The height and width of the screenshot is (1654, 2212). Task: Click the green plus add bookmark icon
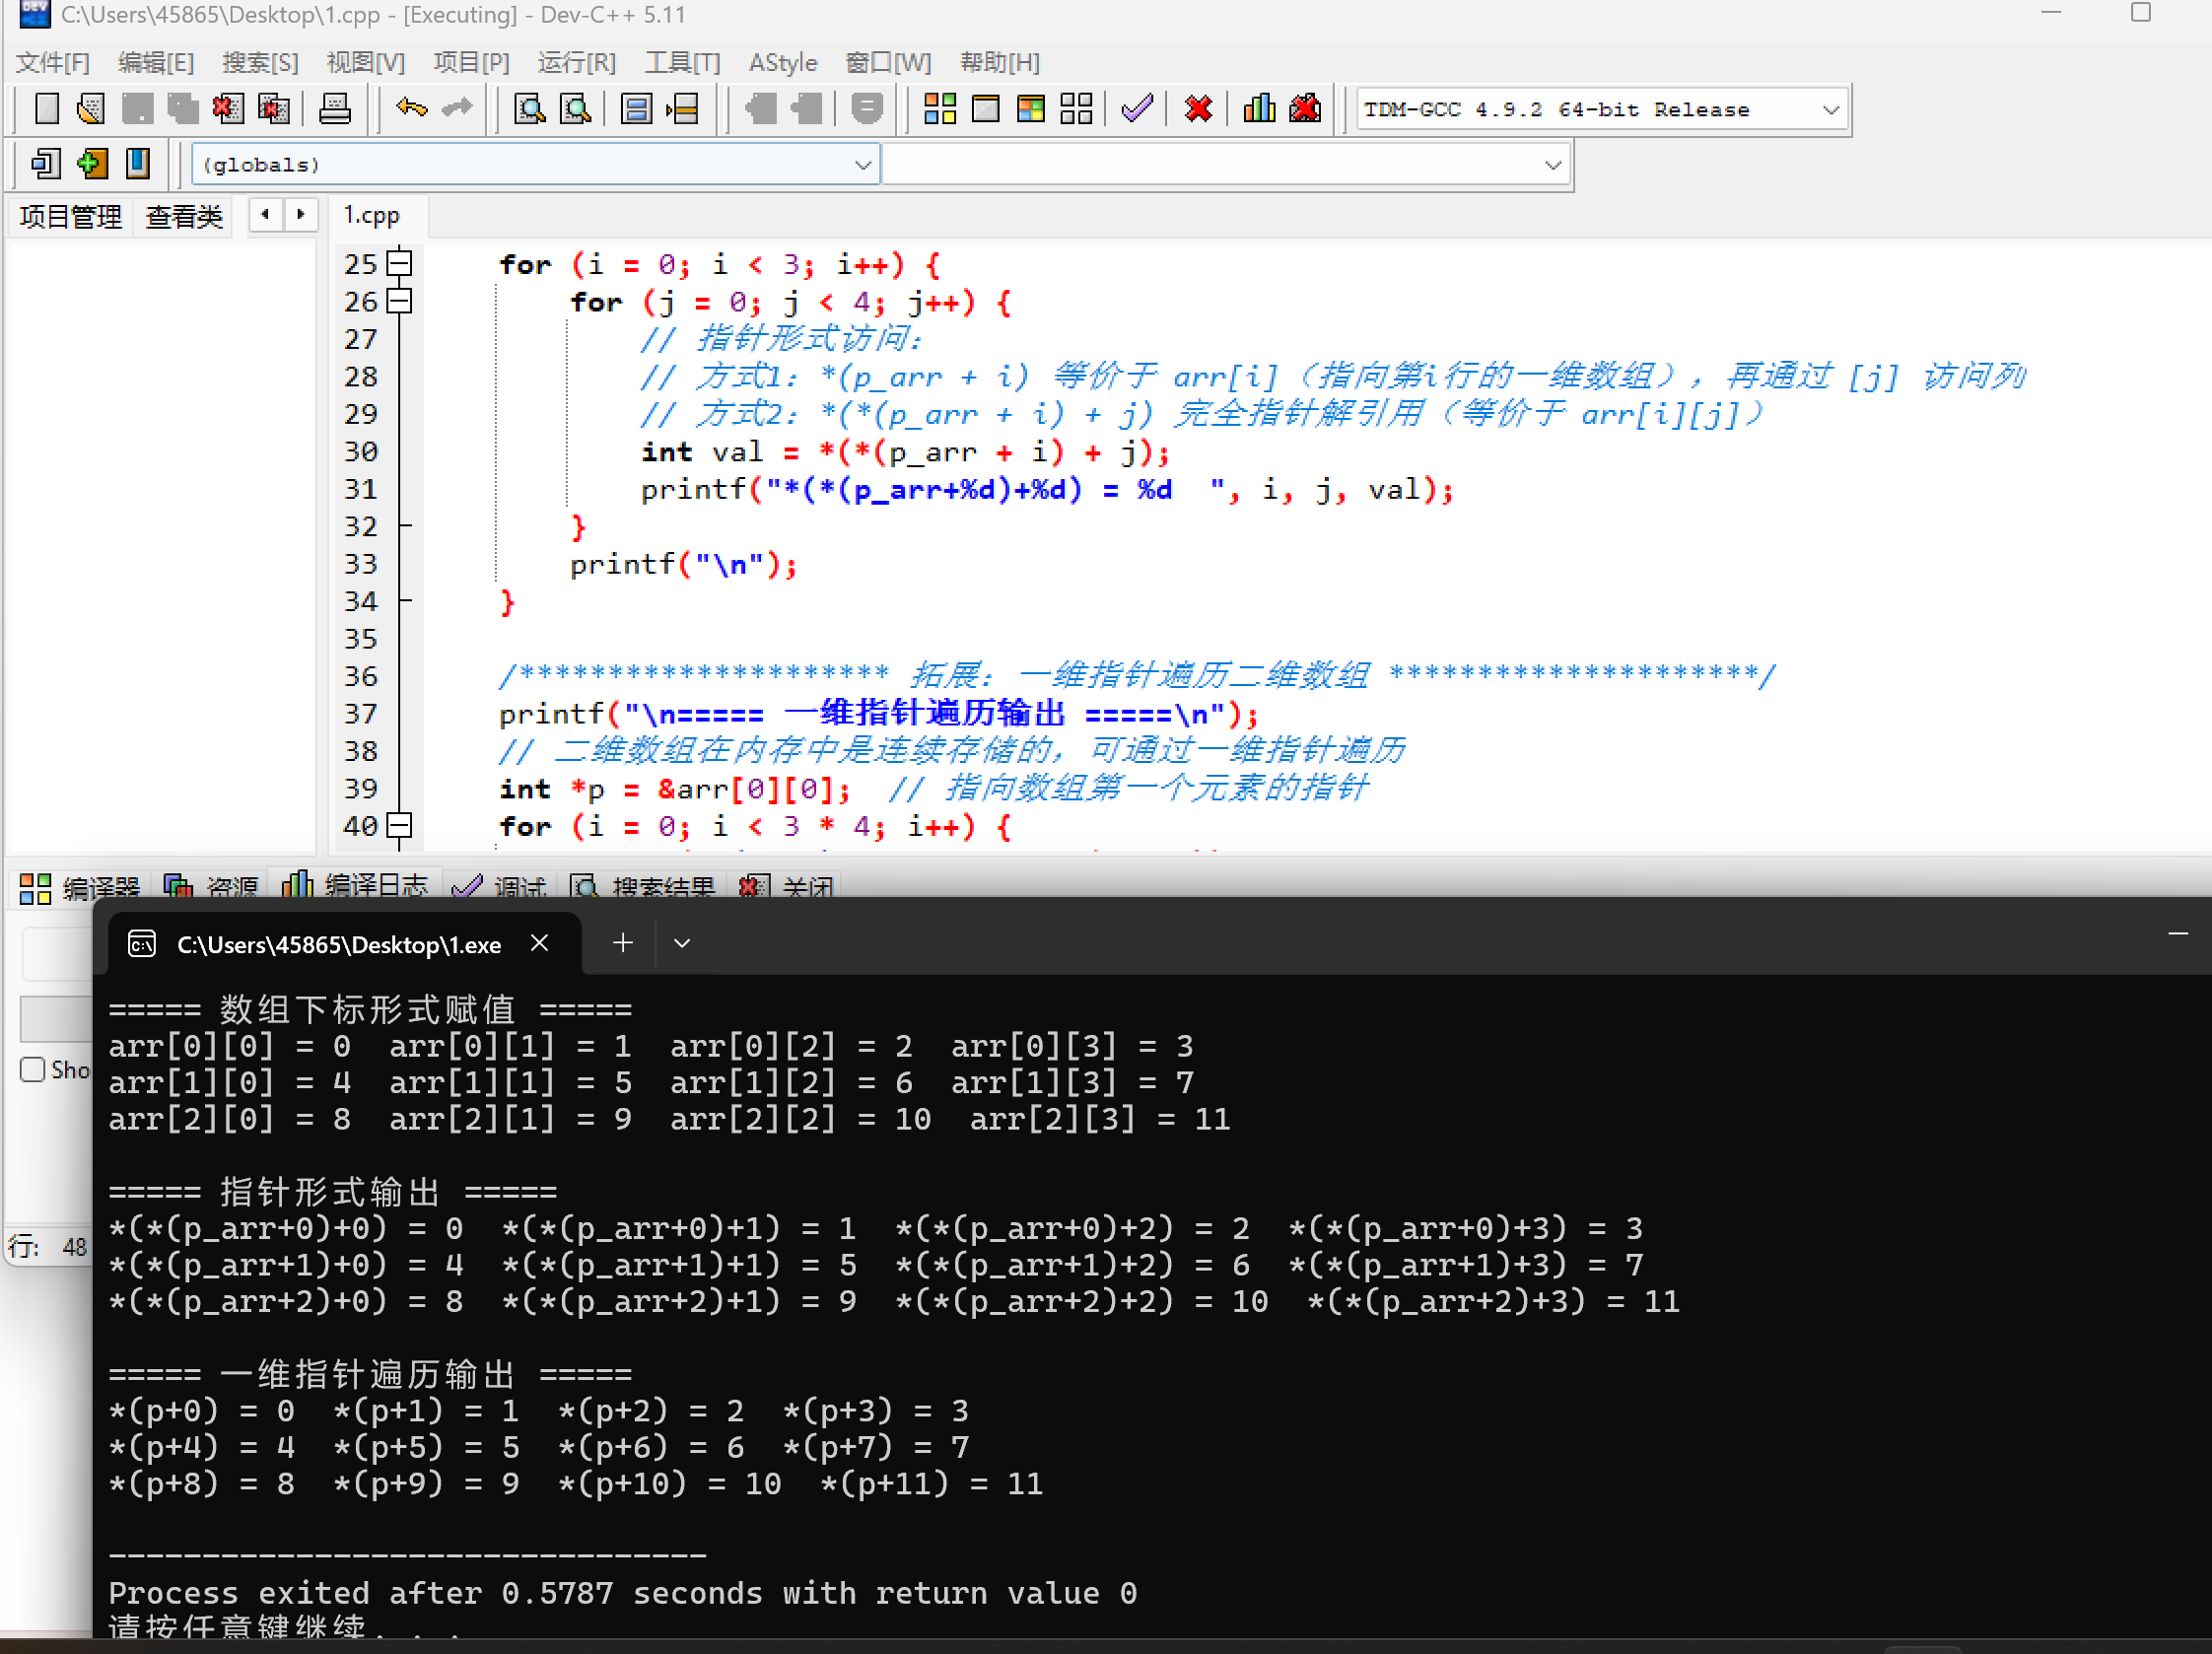click(92, 164)
